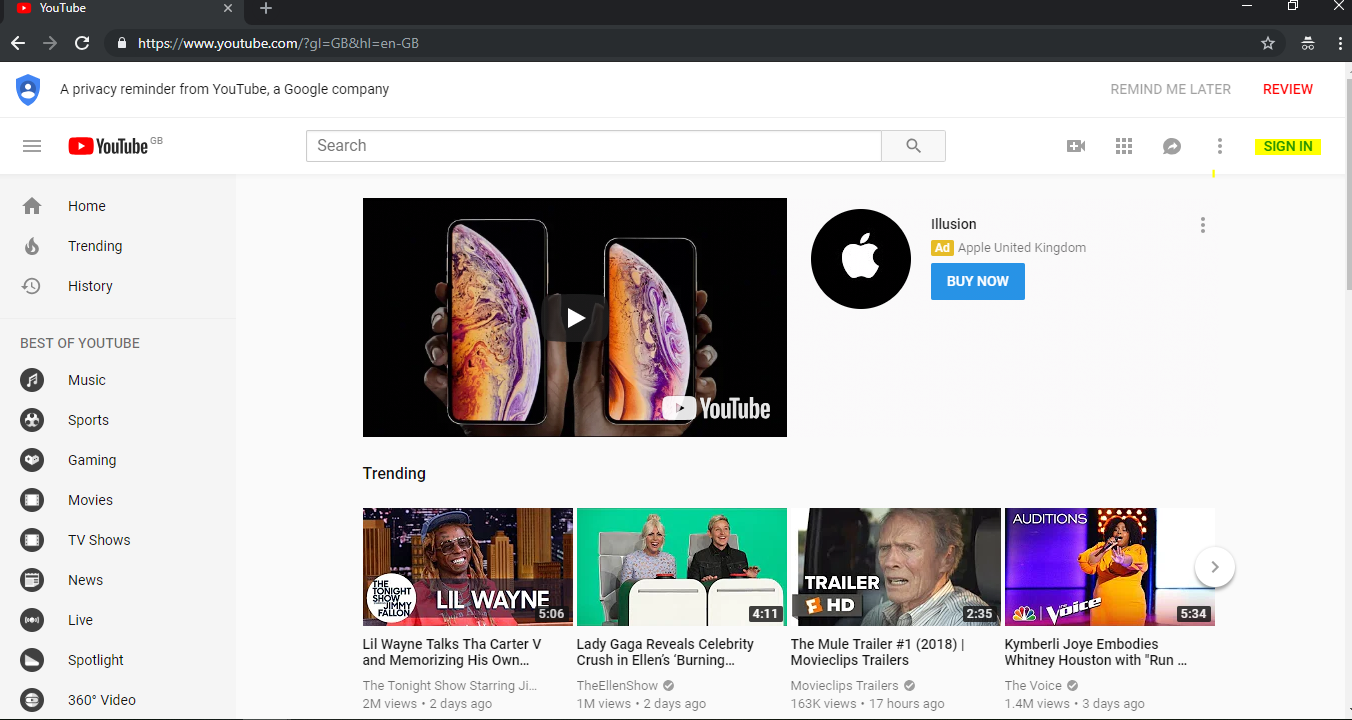
Task: Click the SIGN IN button
Action: click(x=1288, y=146)
